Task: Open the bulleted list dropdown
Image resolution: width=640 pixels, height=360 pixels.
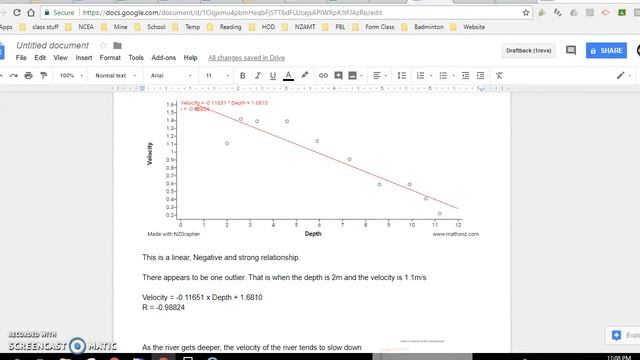Action: pos(446,76)
